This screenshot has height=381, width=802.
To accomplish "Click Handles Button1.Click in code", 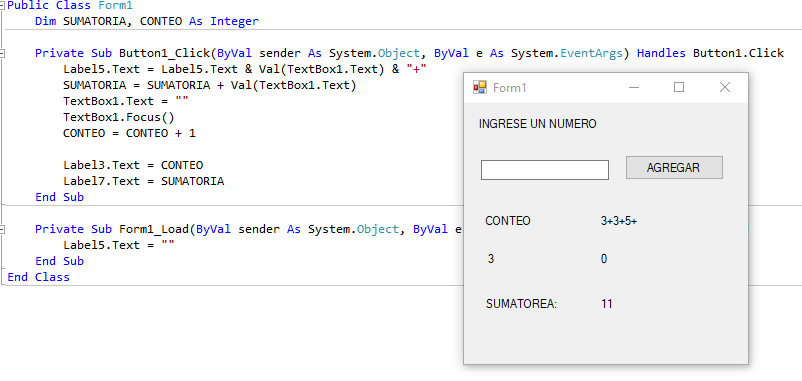I will coord(710,53).
